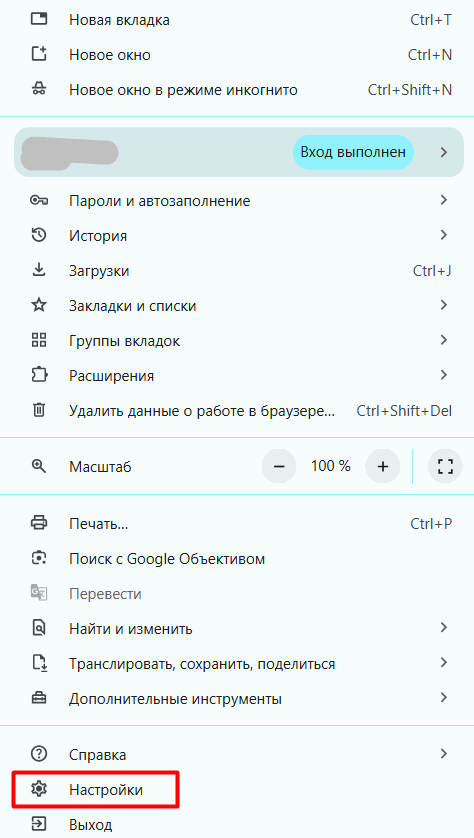The height and width of the screenshot is (838, 474).
Task: Click the new window icon beside Новое окно
Action: pos(39,55)
